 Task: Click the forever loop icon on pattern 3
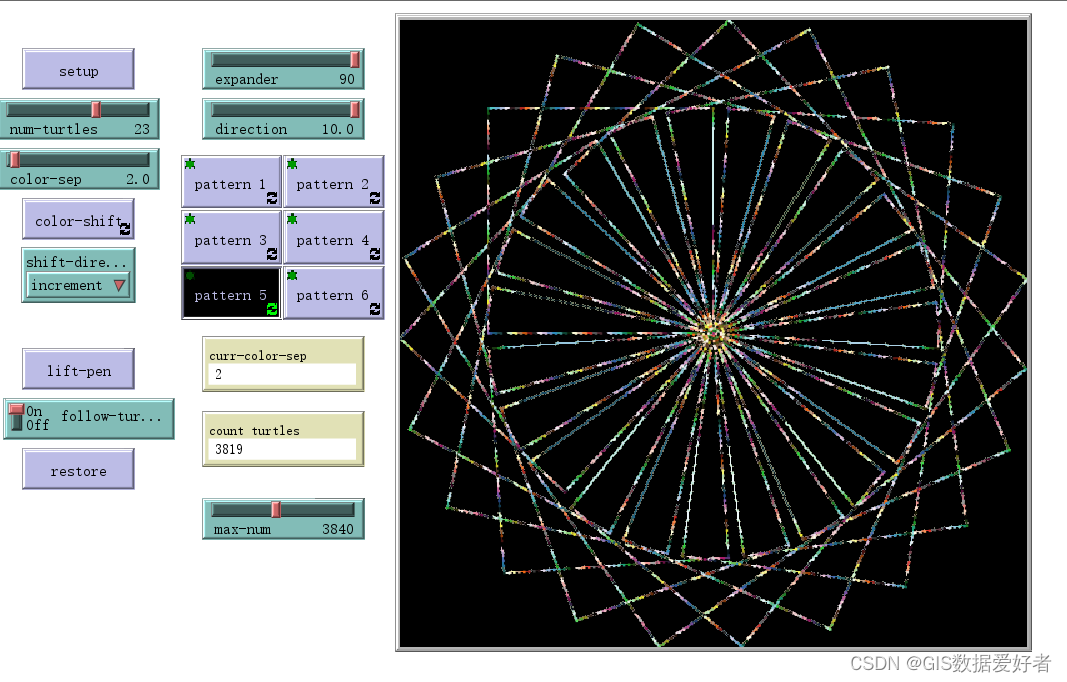click(272, 254)
